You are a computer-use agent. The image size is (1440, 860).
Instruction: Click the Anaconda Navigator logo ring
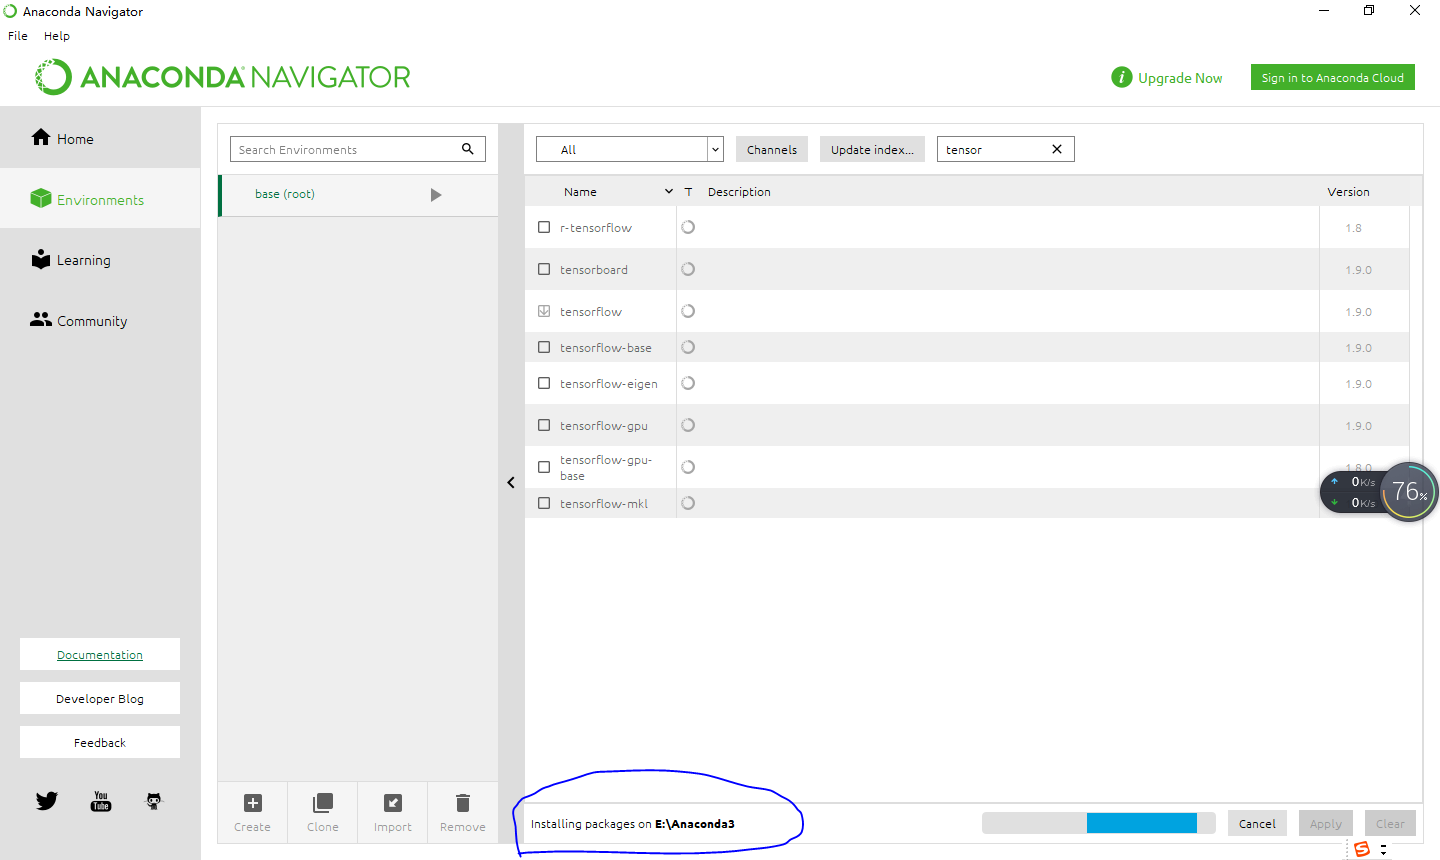tap(54, 77)
